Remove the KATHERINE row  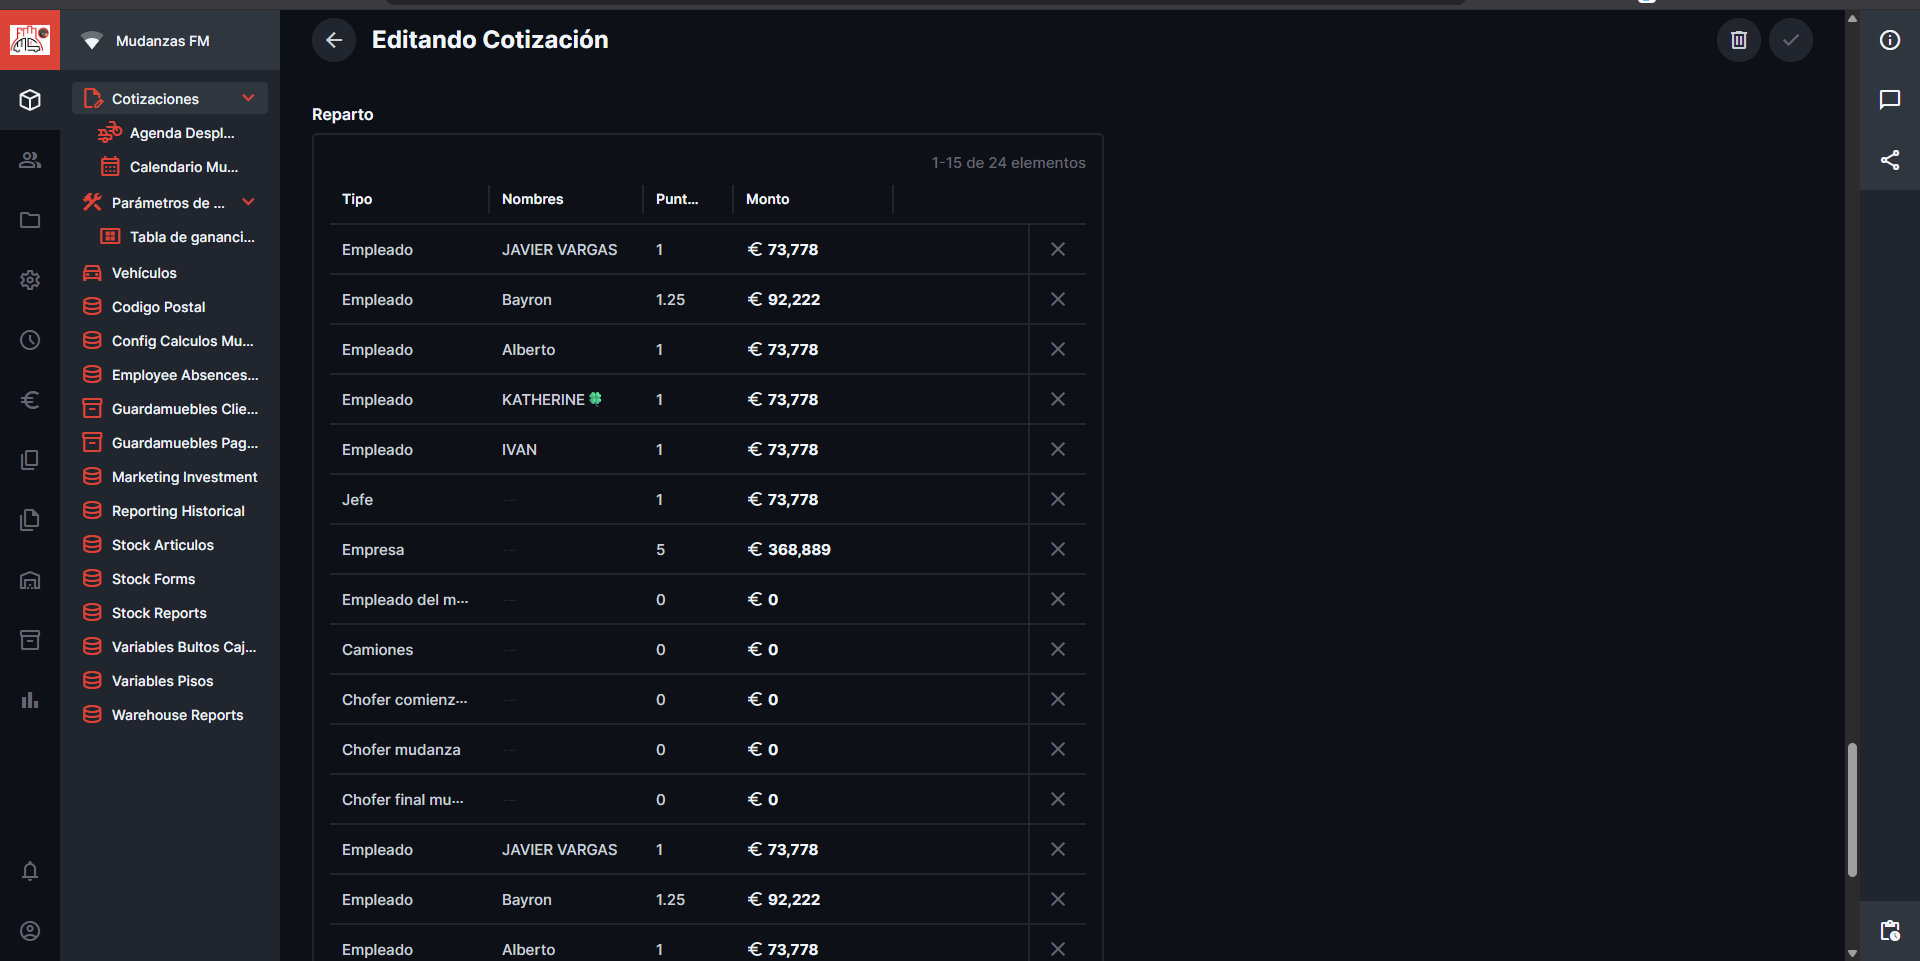pyautogui.click(x=1058, y=399)
